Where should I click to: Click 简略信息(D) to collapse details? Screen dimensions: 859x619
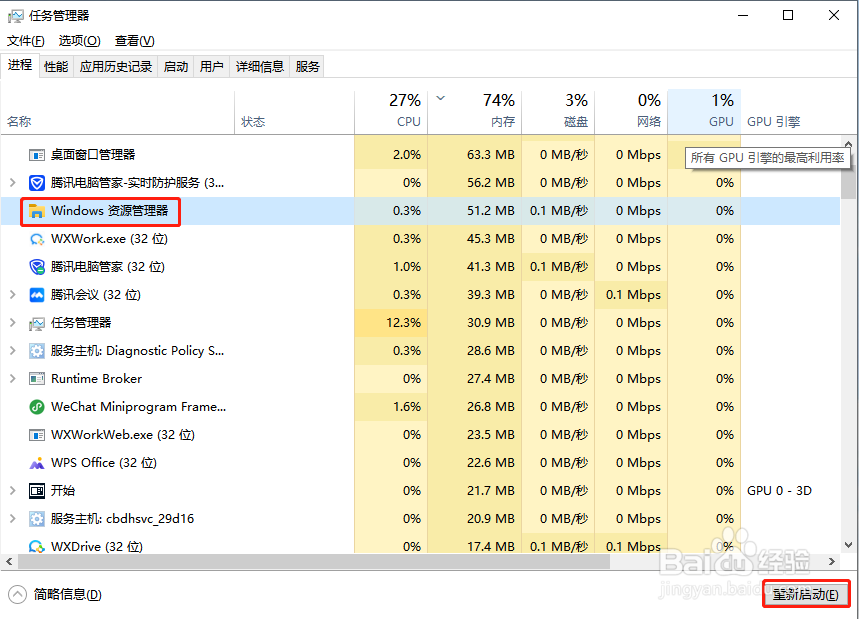55,593
